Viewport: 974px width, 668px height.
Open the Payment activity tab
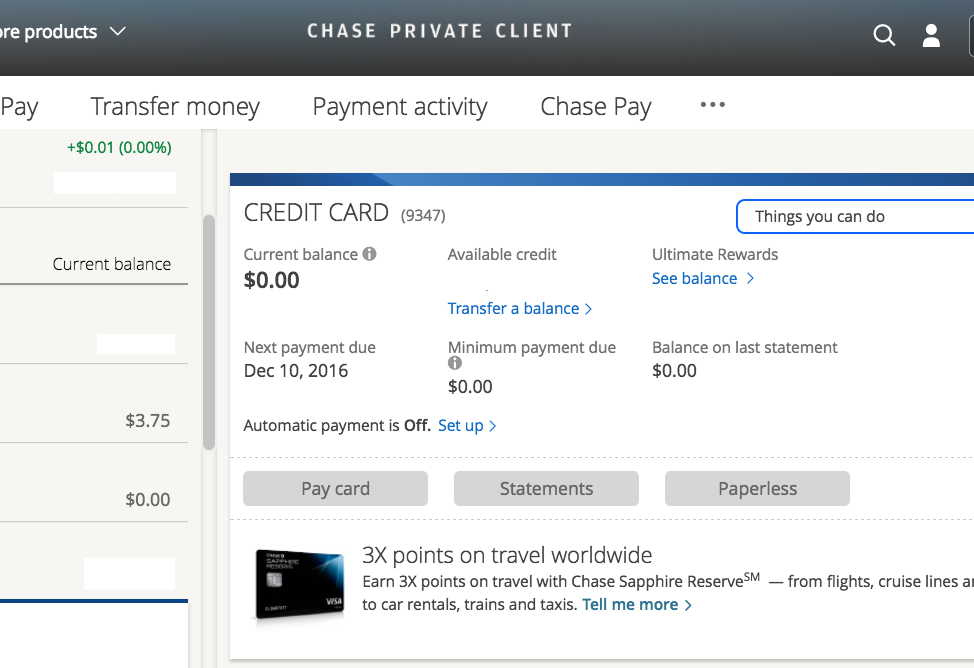[x=400, y=106]
